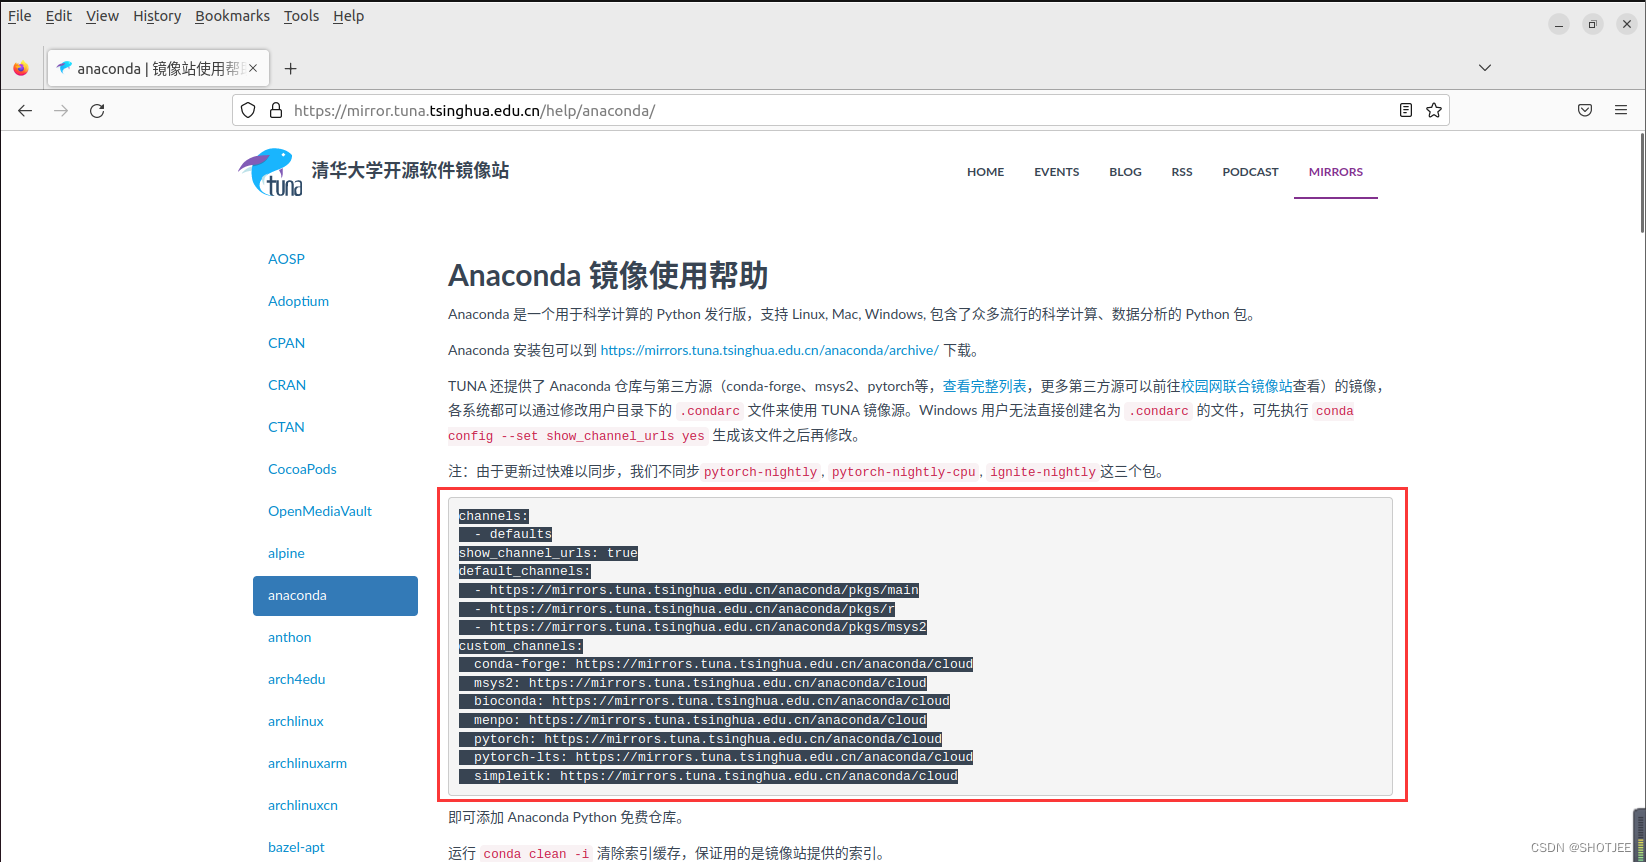Go forward one page
Image resolution: width=1646 pixels, height=862 pixels.
[x=61, y=110]
